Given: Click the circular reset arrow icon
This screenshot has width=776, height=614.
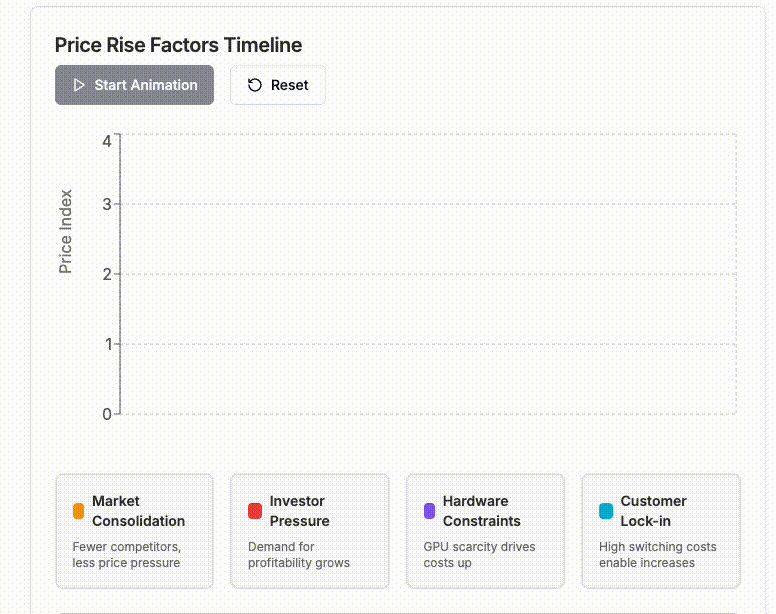Looking at the screenshot, I should pyautogui.click(x=254, y=85).
